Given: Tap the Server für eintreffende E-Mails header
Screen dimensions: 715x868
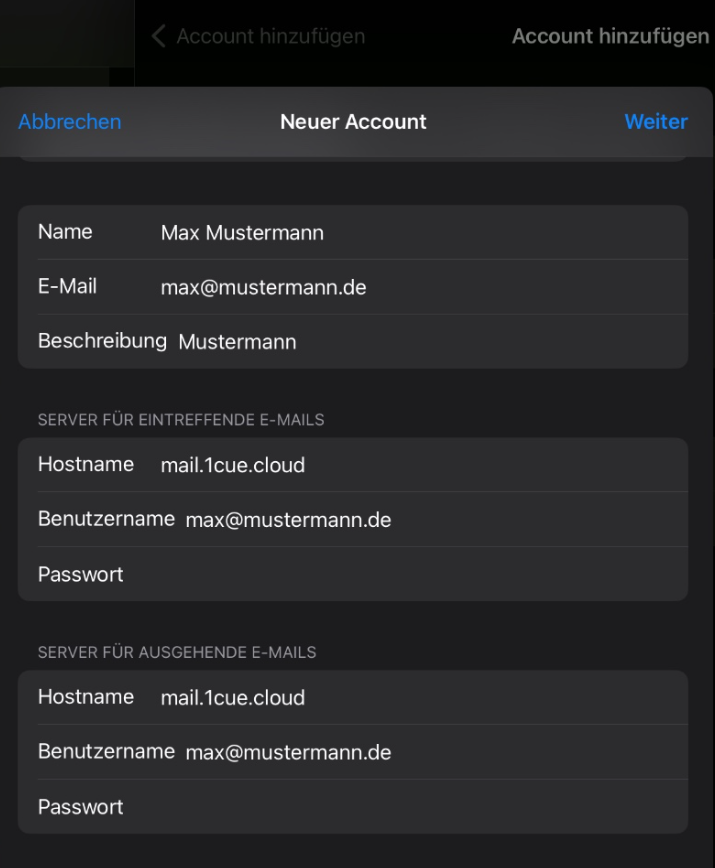Looking at the screenshot, I should click(x=181, y=420).
